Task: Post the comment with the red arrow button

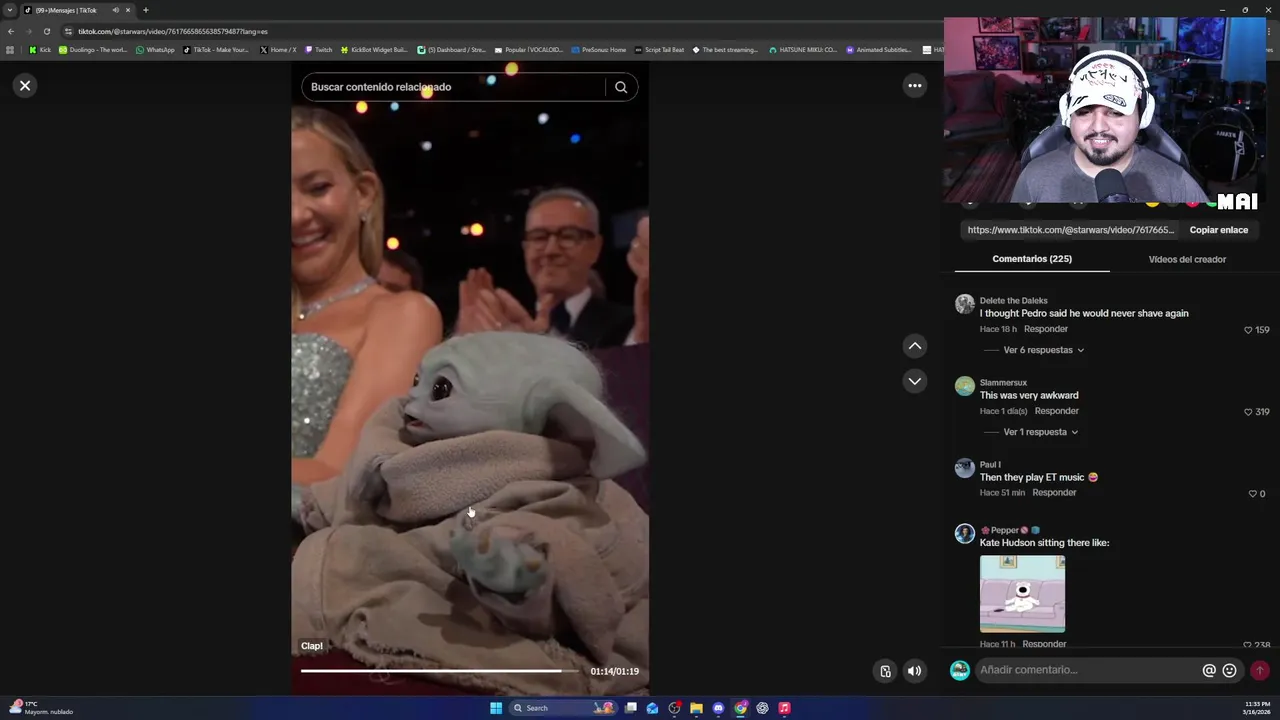Action: coord(1260,671)
